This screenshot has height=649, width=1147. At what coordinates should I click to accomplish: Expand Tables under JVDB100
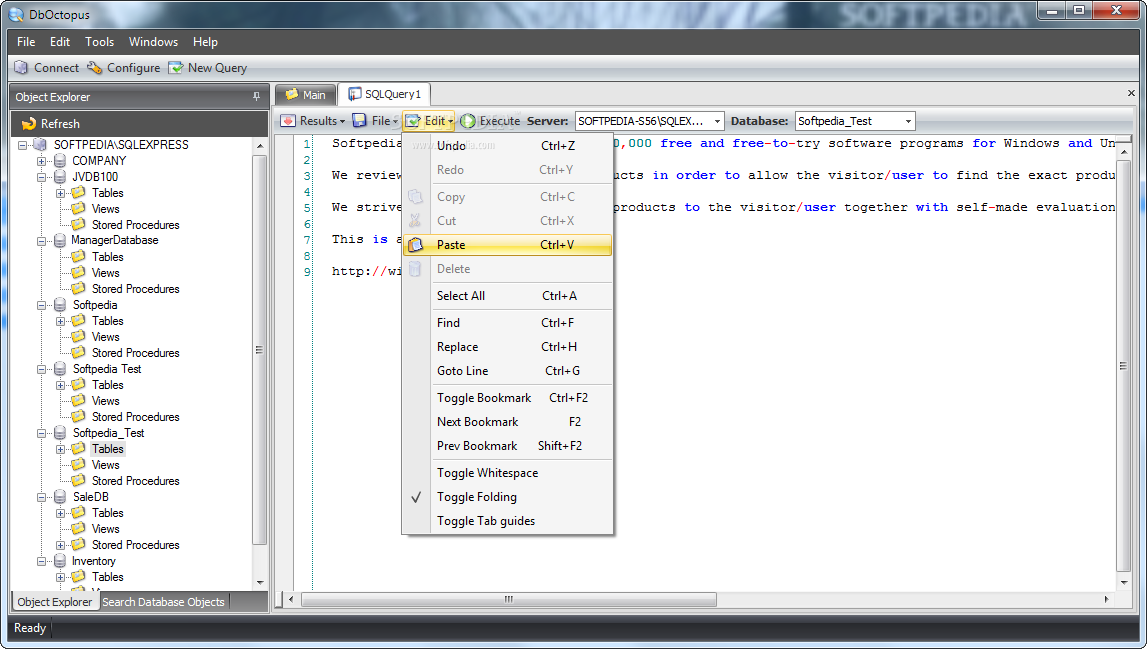[61, 193]
